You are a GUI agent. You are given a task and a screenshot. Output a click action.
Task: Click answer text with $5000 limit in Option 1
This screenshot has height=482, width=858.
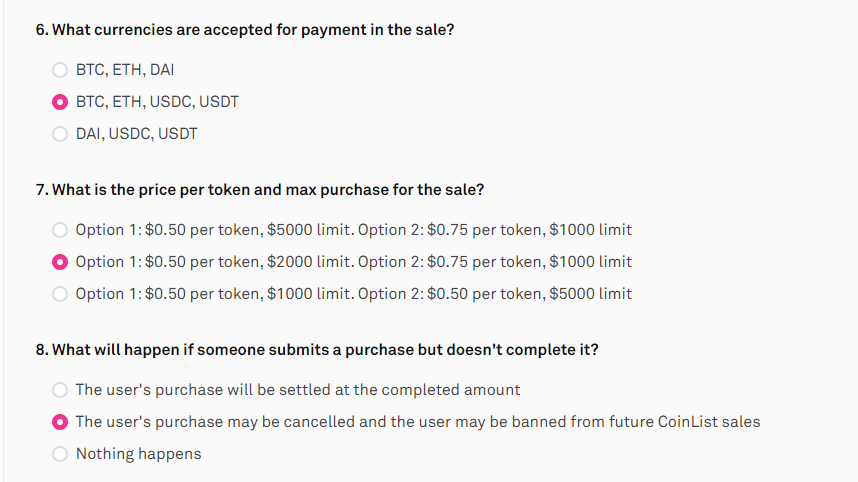point(353,230)
